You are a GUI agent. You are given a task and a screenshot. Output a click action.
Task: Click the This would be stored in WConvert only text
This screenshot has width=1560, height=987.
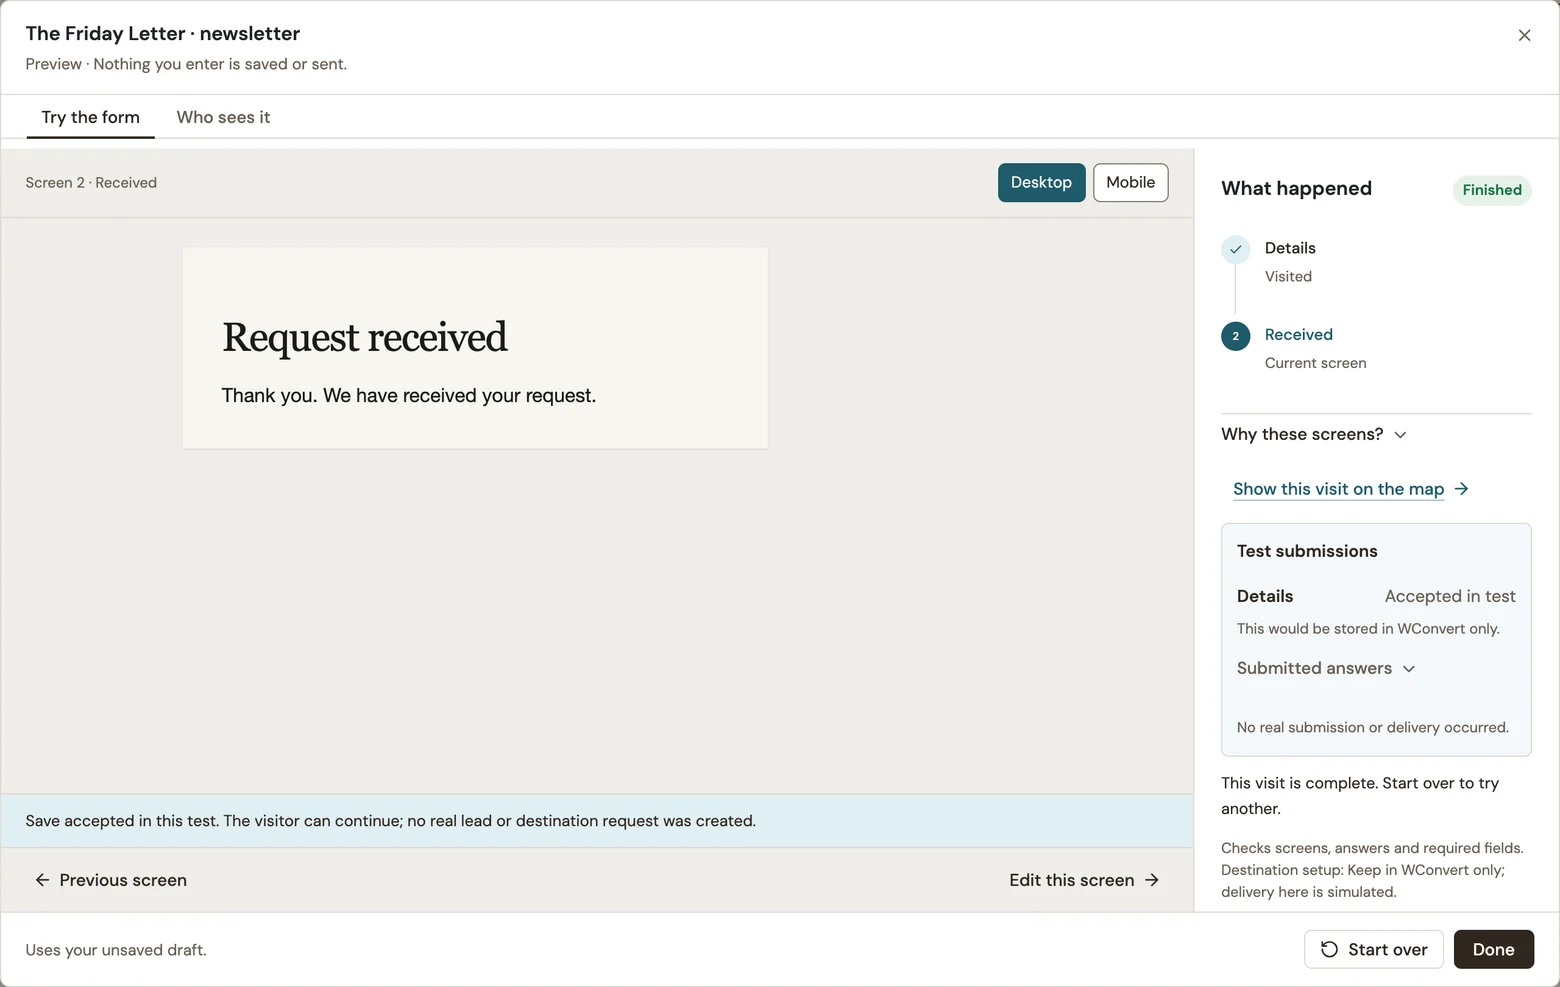click(x=1368, y=629)
